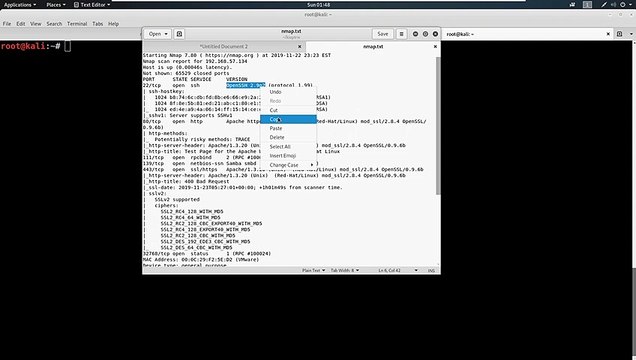Viewport: 636px width, 360px height.
Task: Open the Places menu
Action: [x=56, y=5]
